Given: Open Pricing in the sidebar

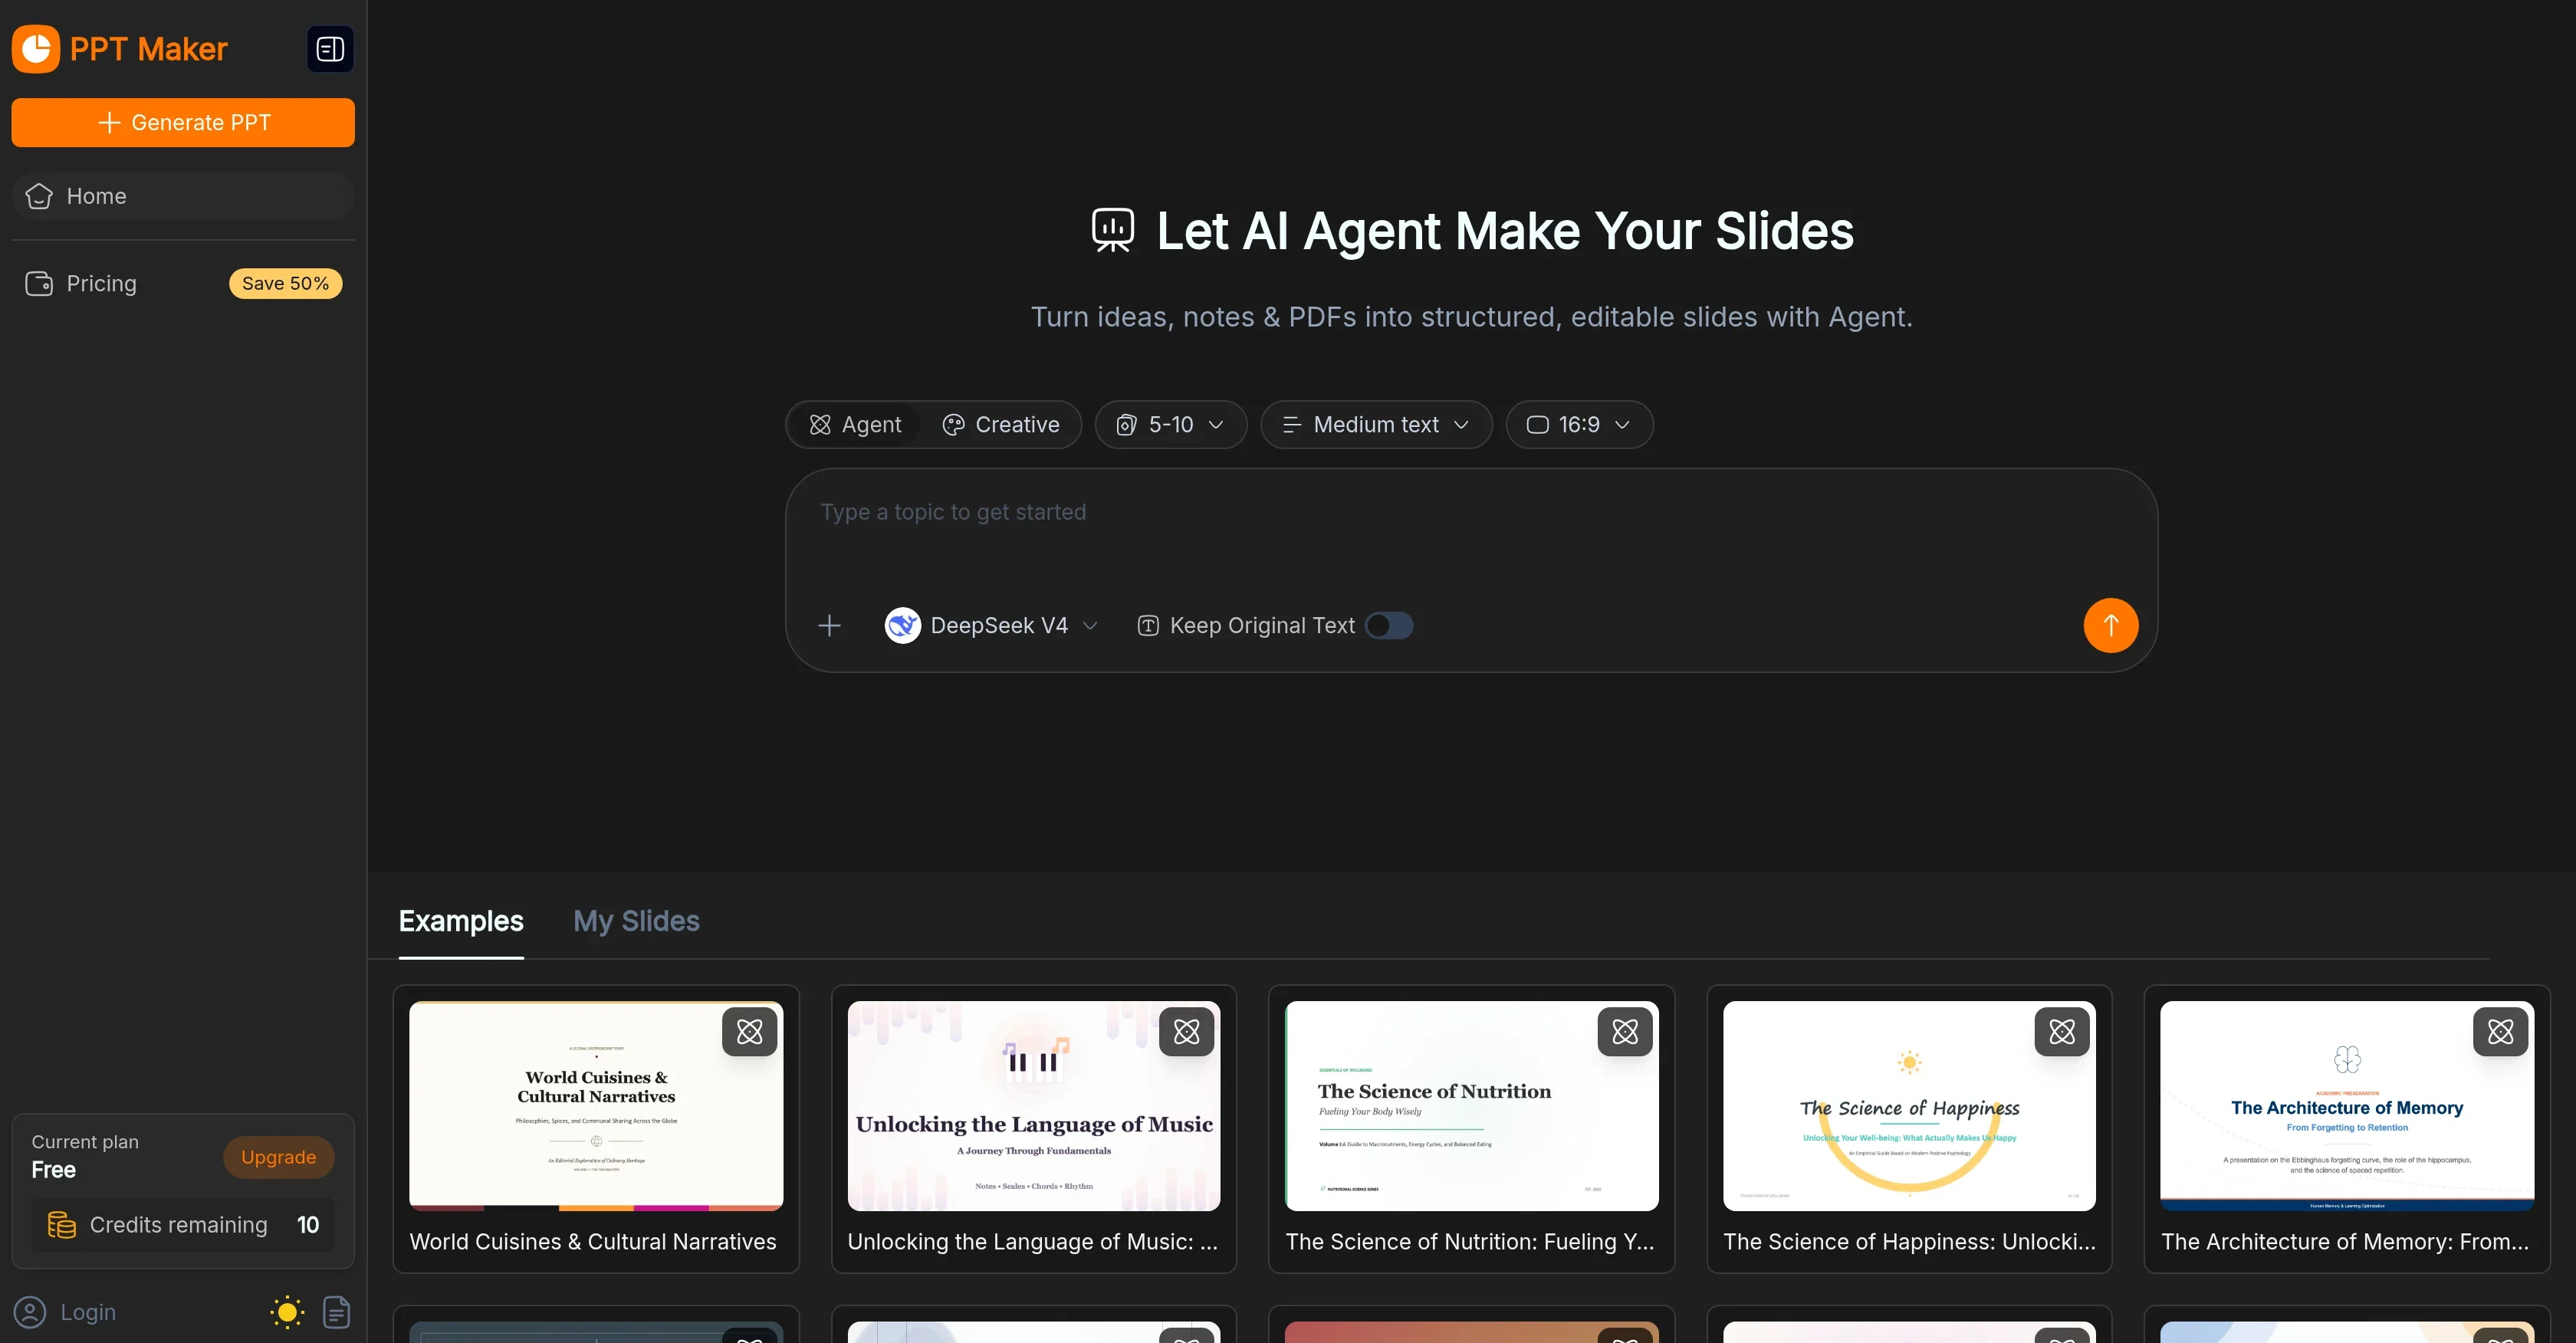Looking at the screenshot, I should point(183,284).
